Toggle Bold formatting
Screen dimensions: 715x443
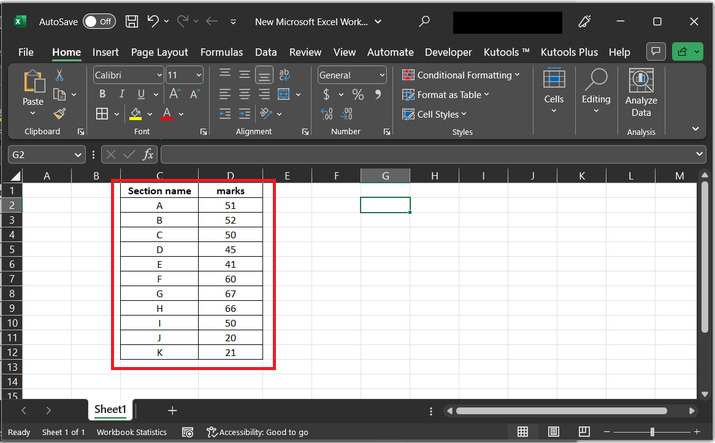101,94
